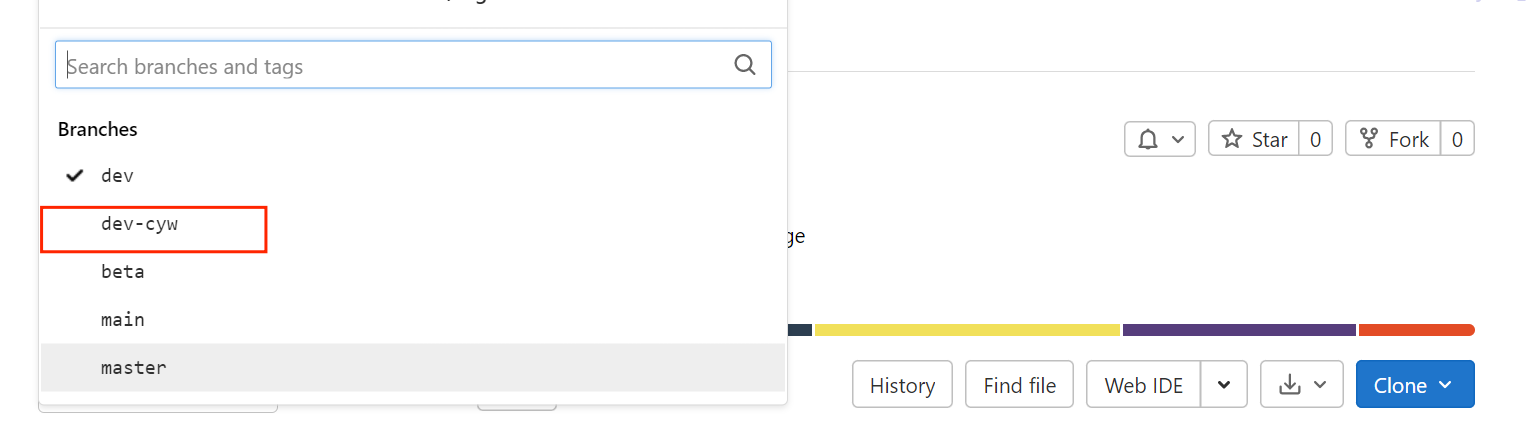
Task: Select the master branch
Action: [x=134, y=368]
